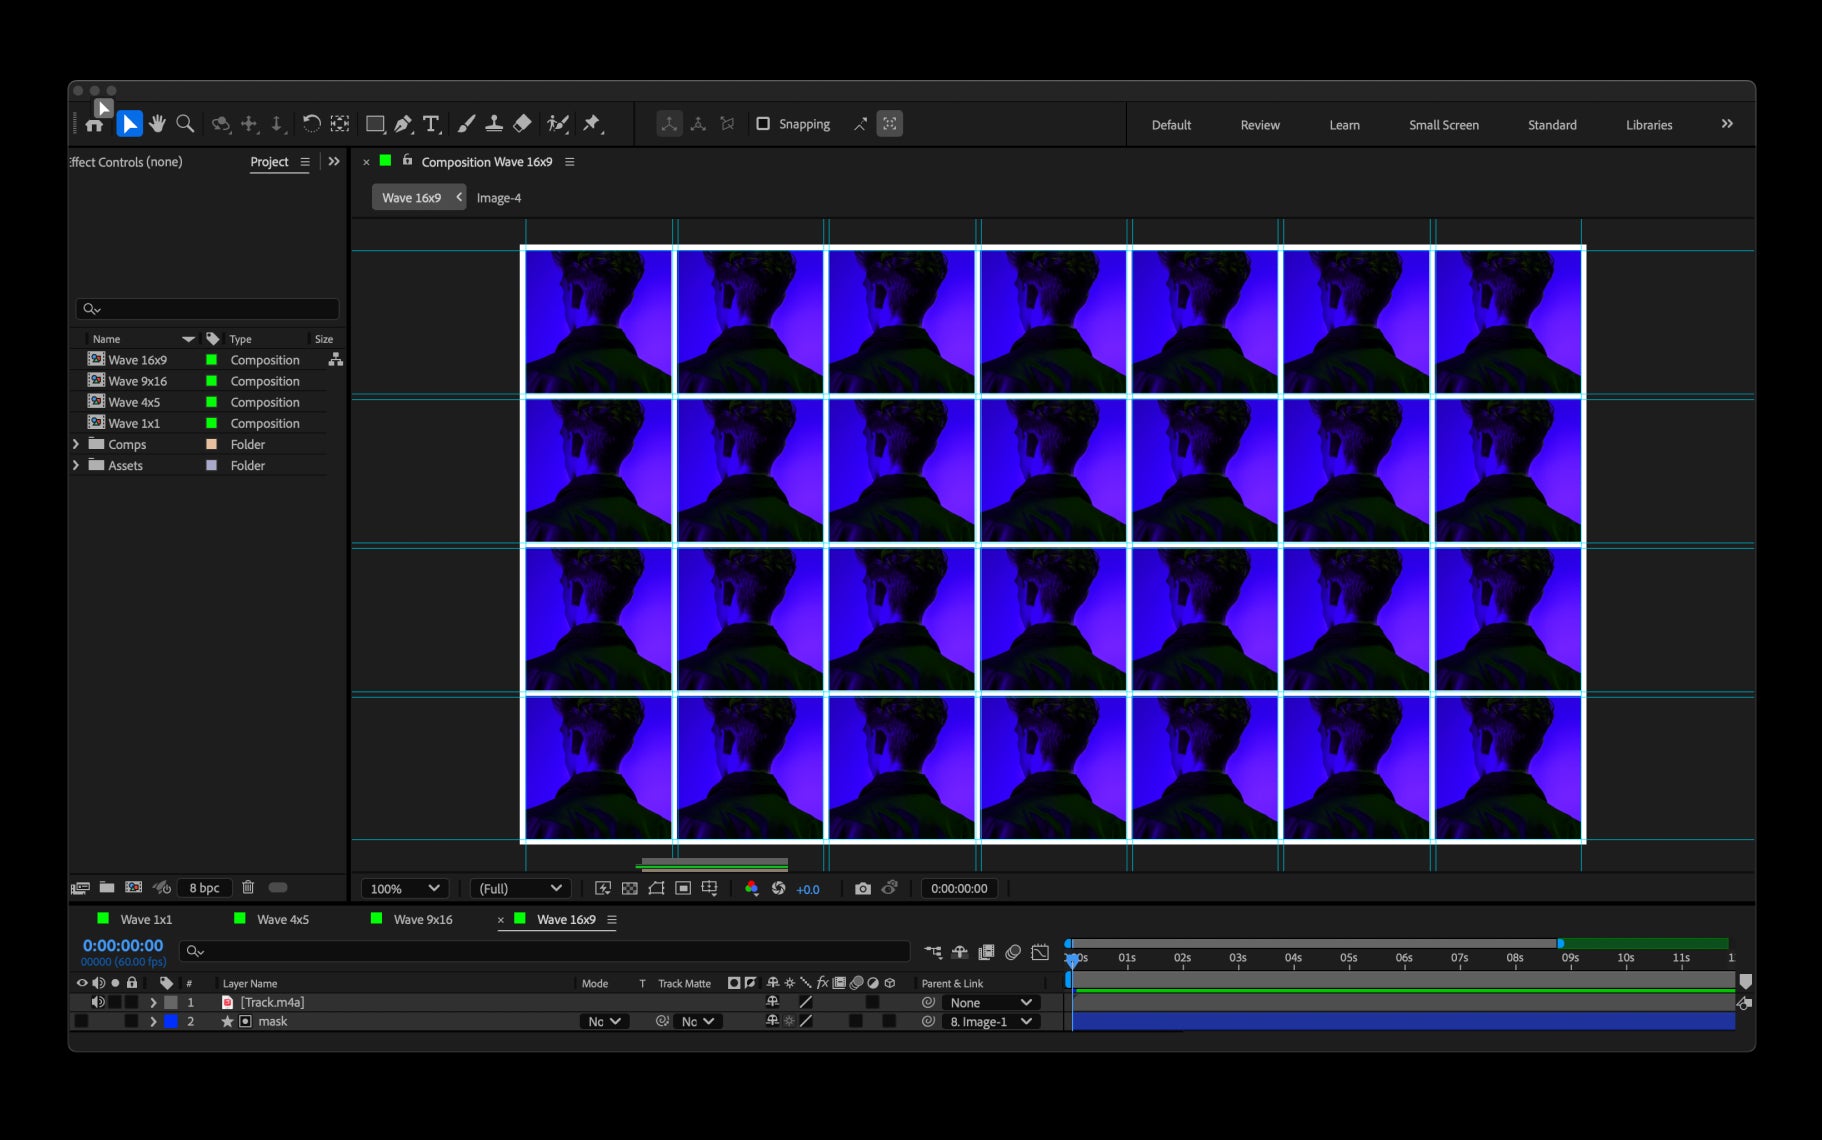
Task: Pick the Eraser tool
Action: pyautogui.click(x=522, y=123)
